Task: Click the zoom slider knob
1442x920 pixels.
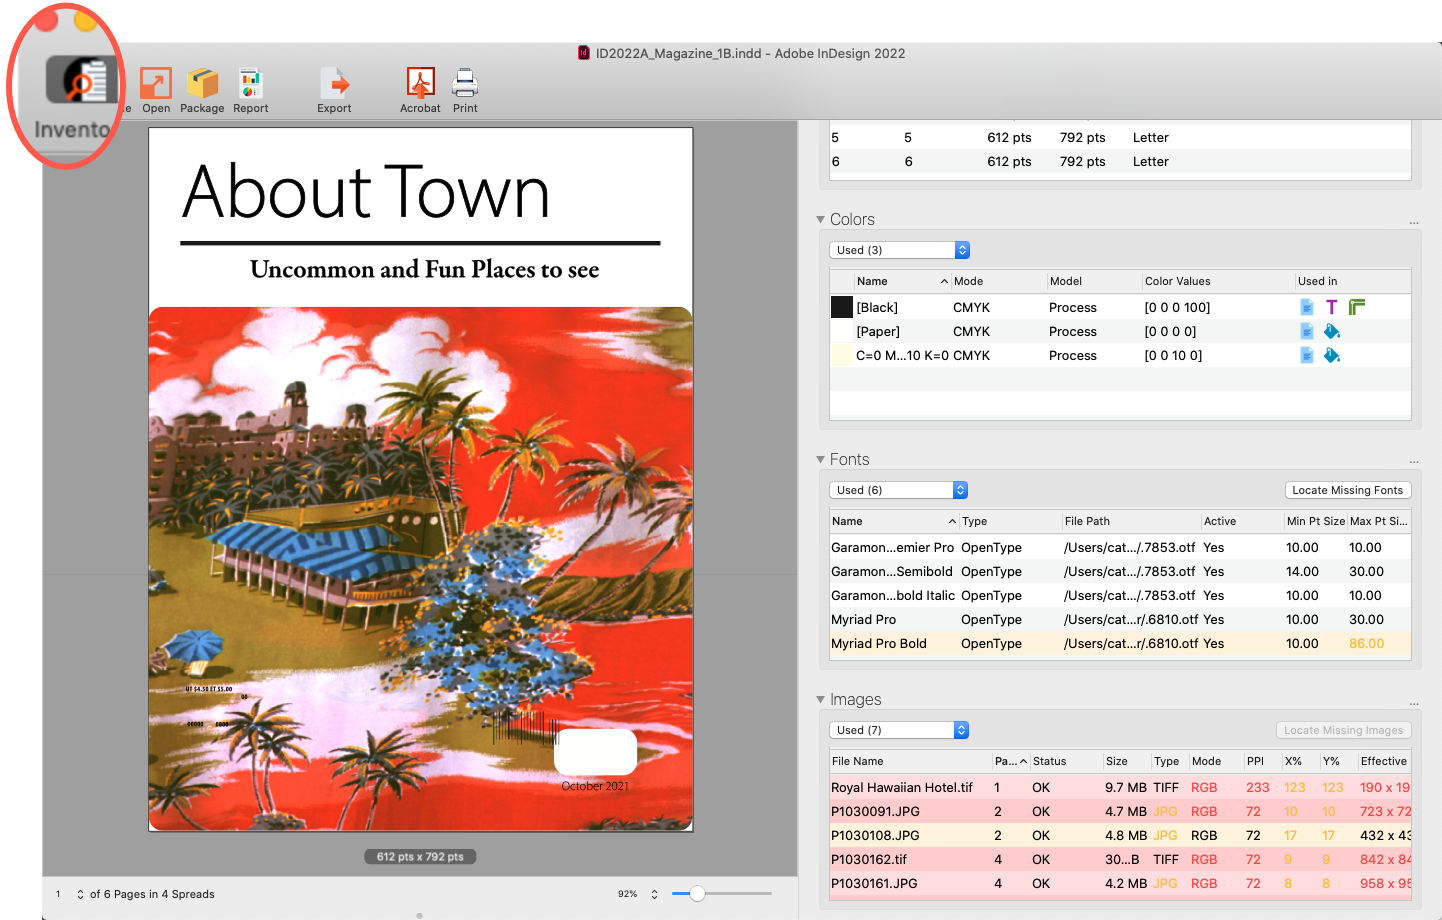Action: 697,893
